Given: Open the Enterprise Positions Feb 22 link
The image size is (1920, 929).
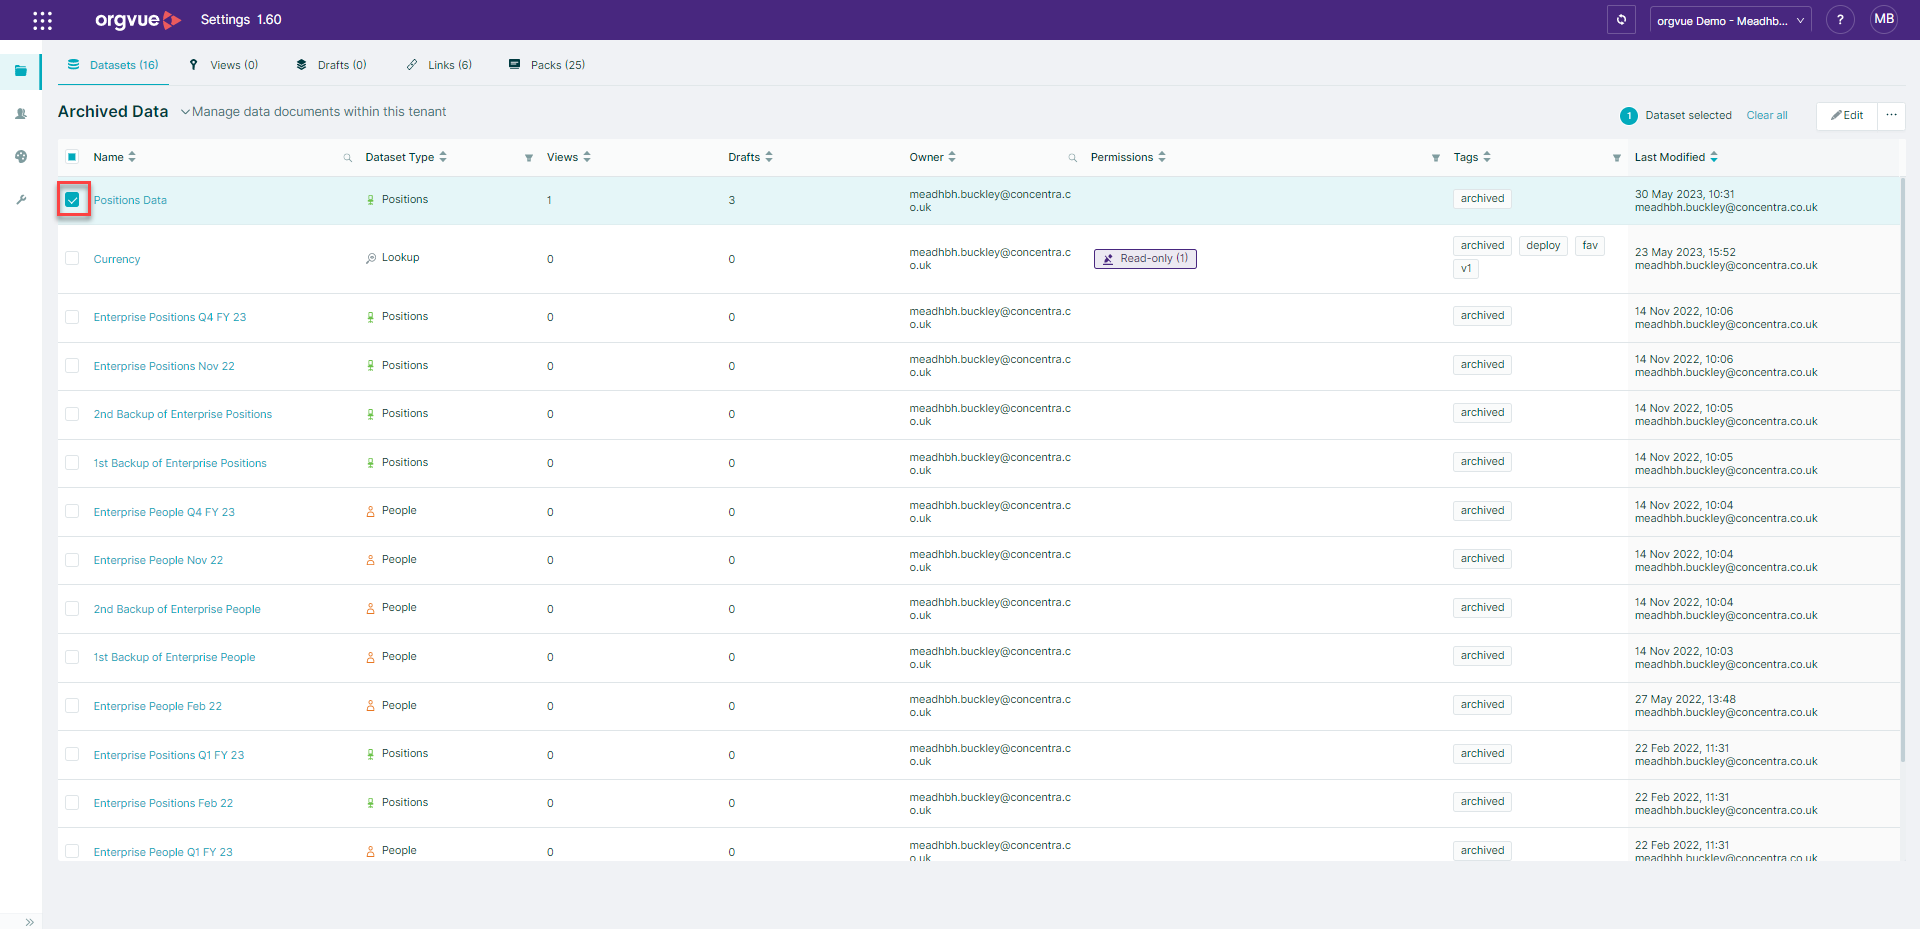Looking at the screenshot, I should pyautogui.click(x=163, y=803).
